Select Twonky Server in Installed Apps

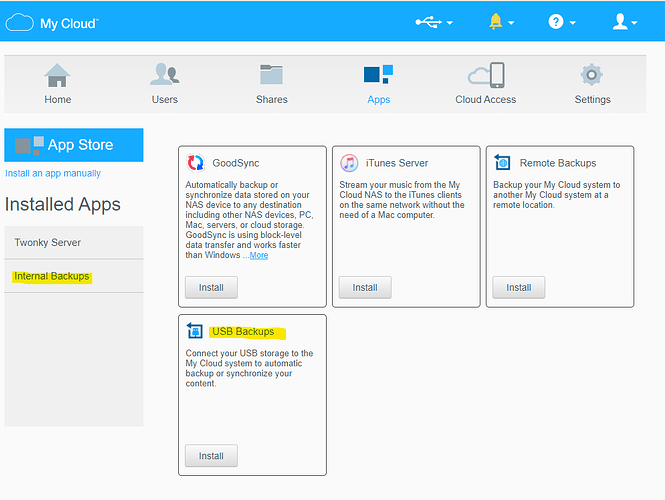74,243
